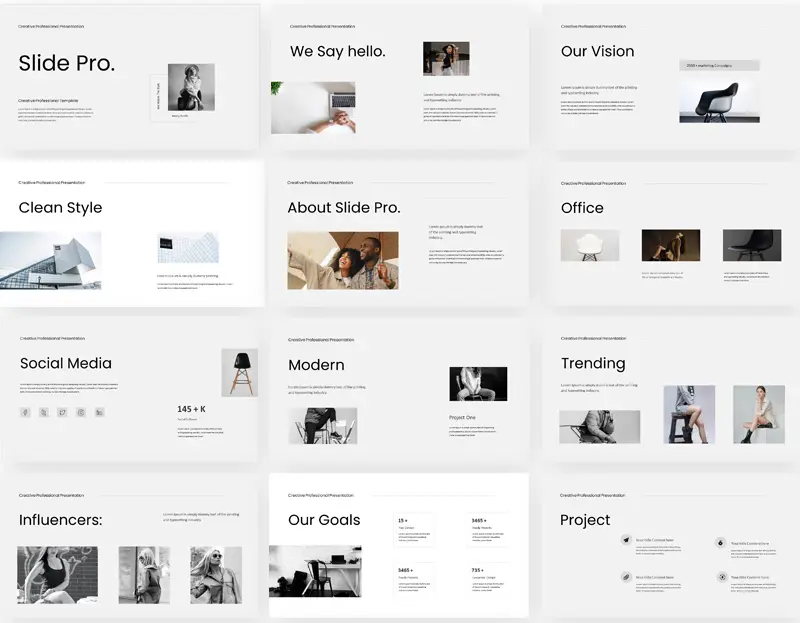
Task: Click the black stool image on Social Media slide
Action: point(239,372)
